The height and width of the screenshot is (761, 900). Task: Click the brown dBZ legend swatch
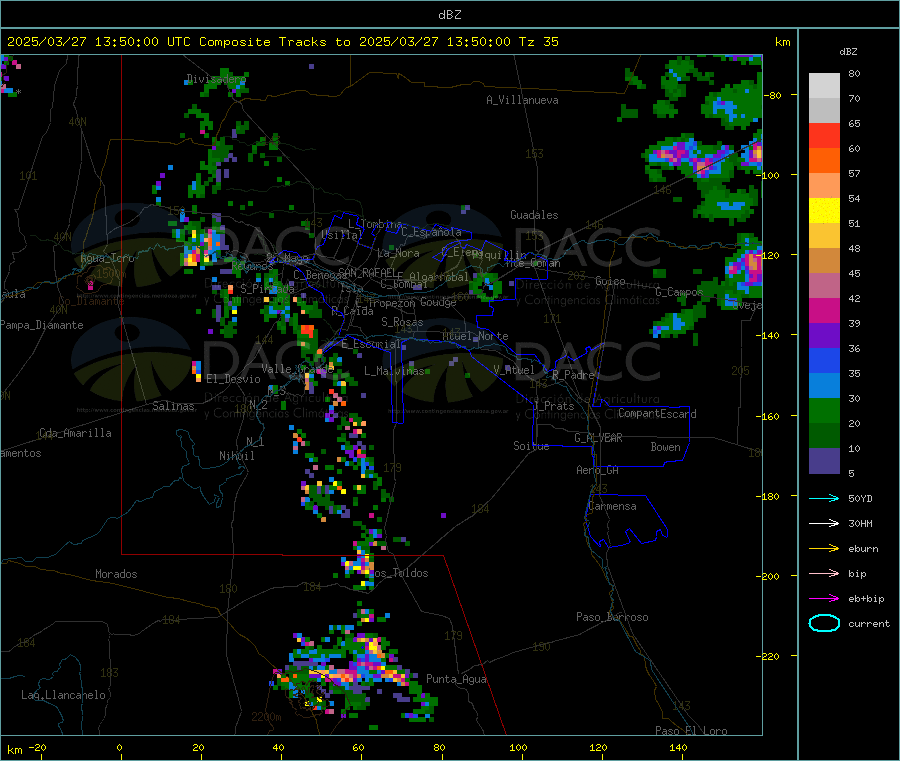(x=824, y=261)
